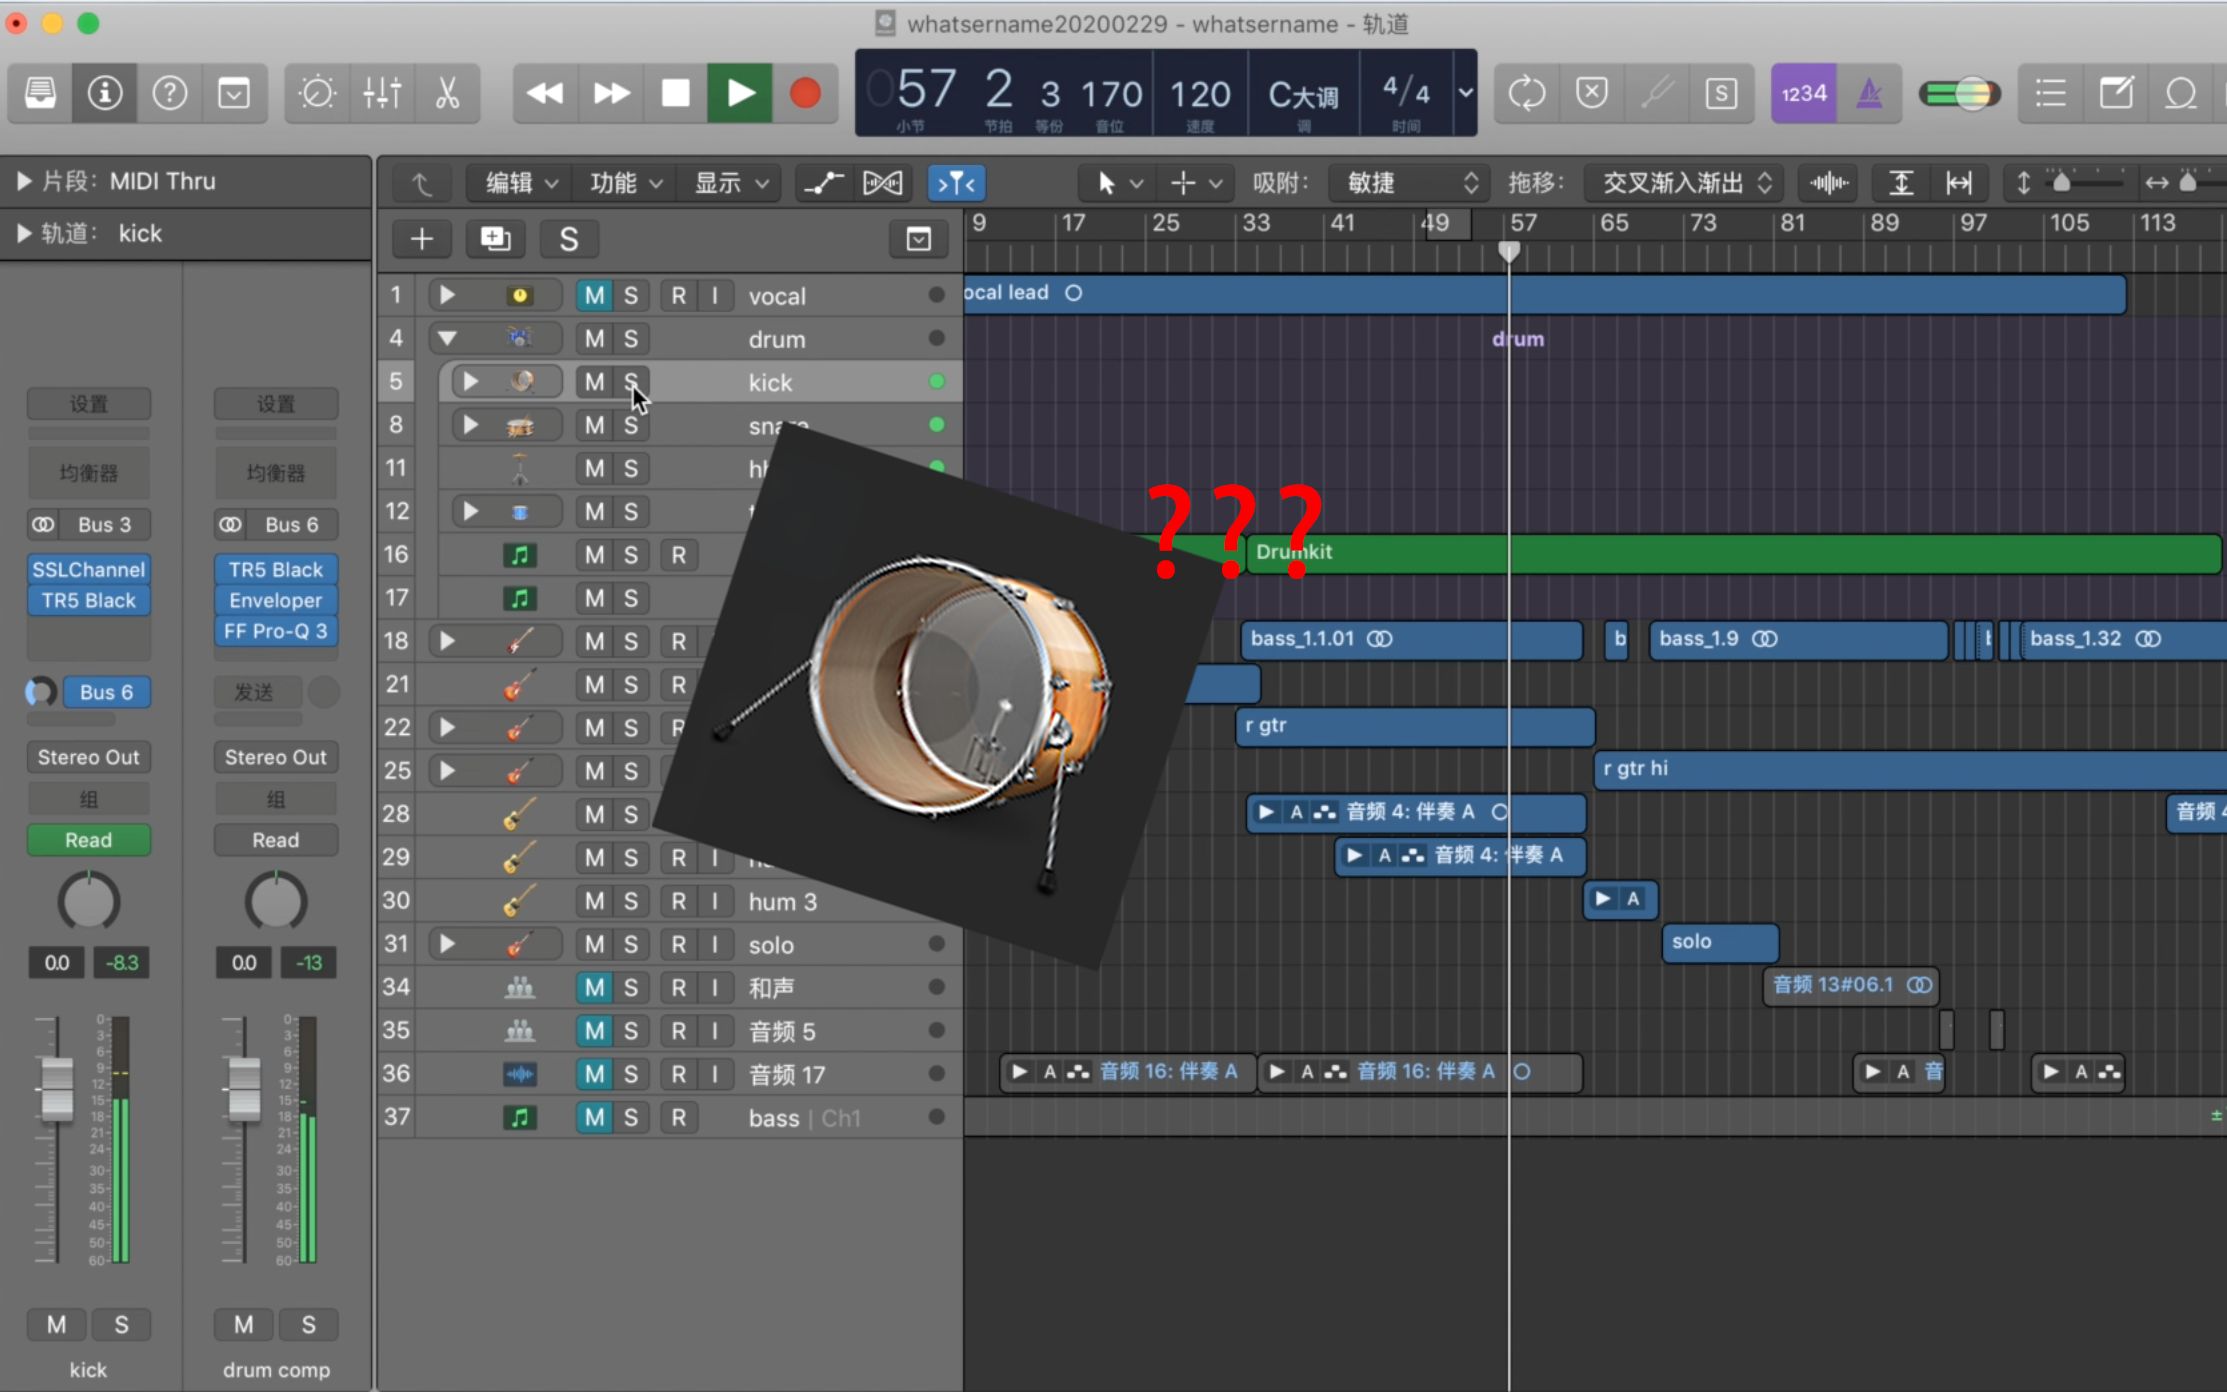Screen dimensions: 2227x1392
Task: Toggle Cycle mode
Action: [x=1527, y=93]
